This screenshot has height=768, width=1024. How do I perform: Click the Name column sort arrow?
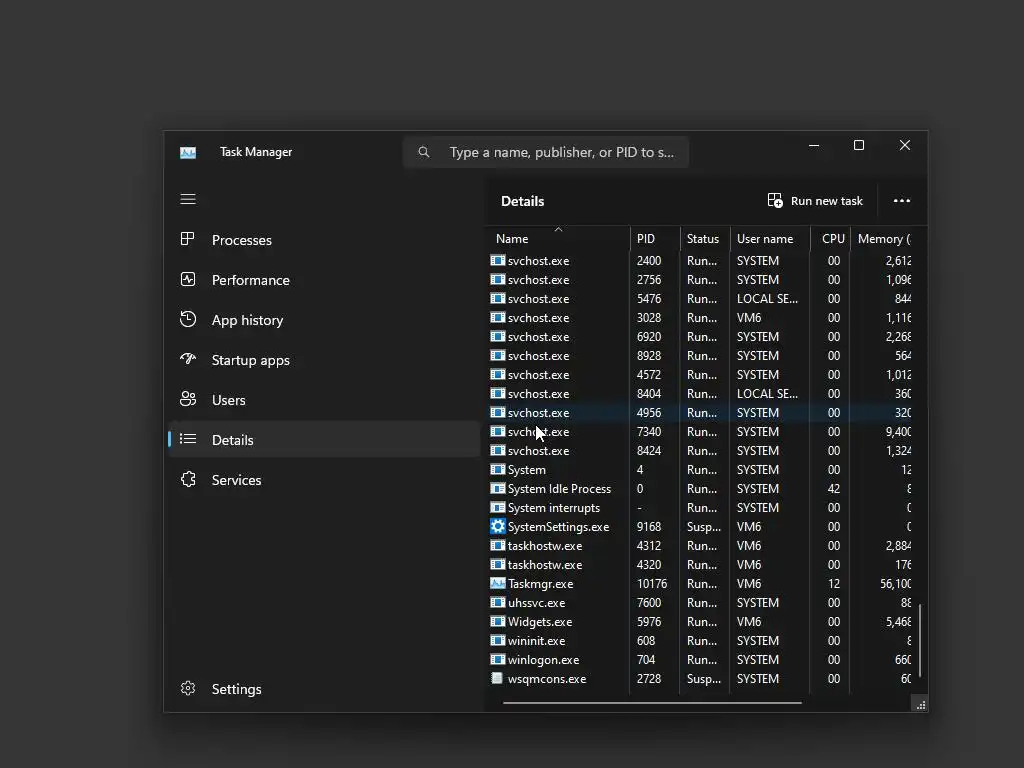pos(558,229)
